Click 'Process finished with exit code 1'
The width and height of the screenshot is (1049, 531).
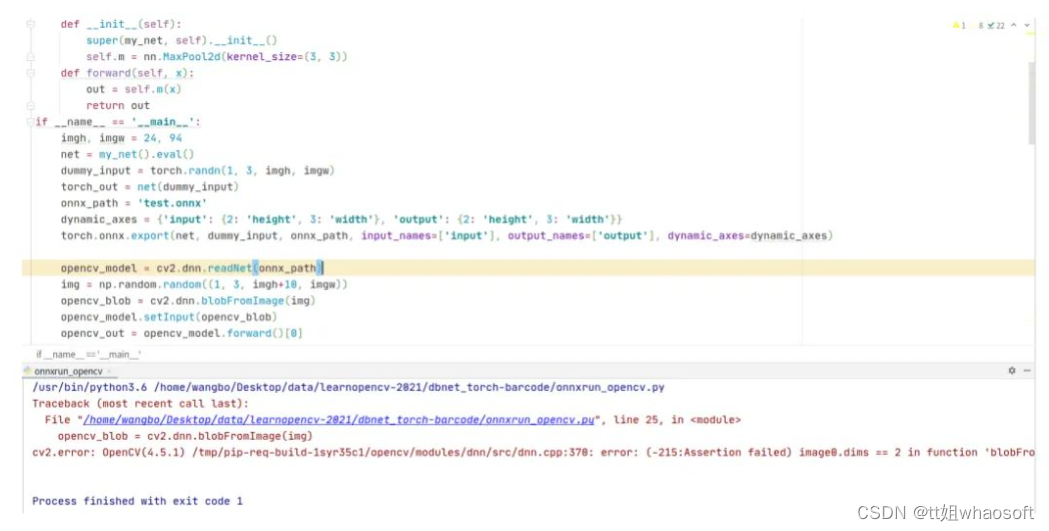click(137, 501)
